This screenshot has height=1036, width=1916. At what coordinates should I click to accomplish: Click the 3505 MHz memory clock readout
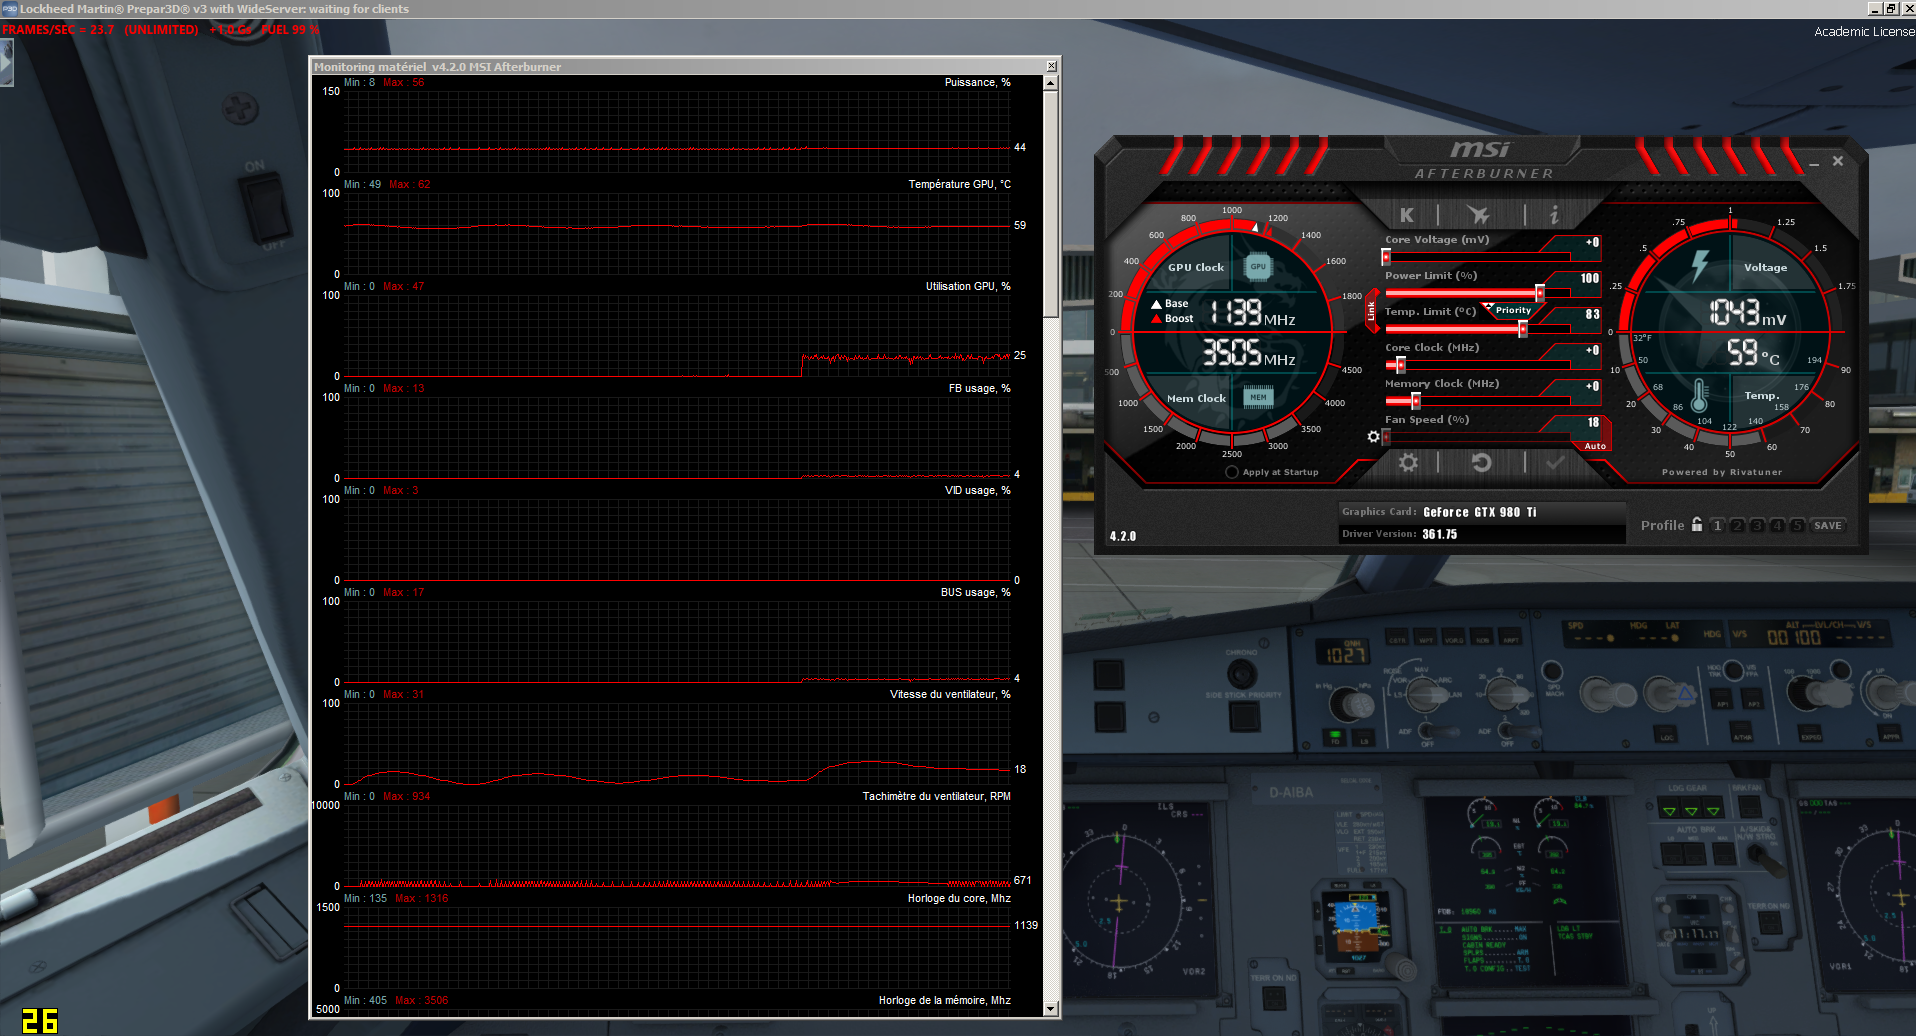click(x=1248, y=353)
